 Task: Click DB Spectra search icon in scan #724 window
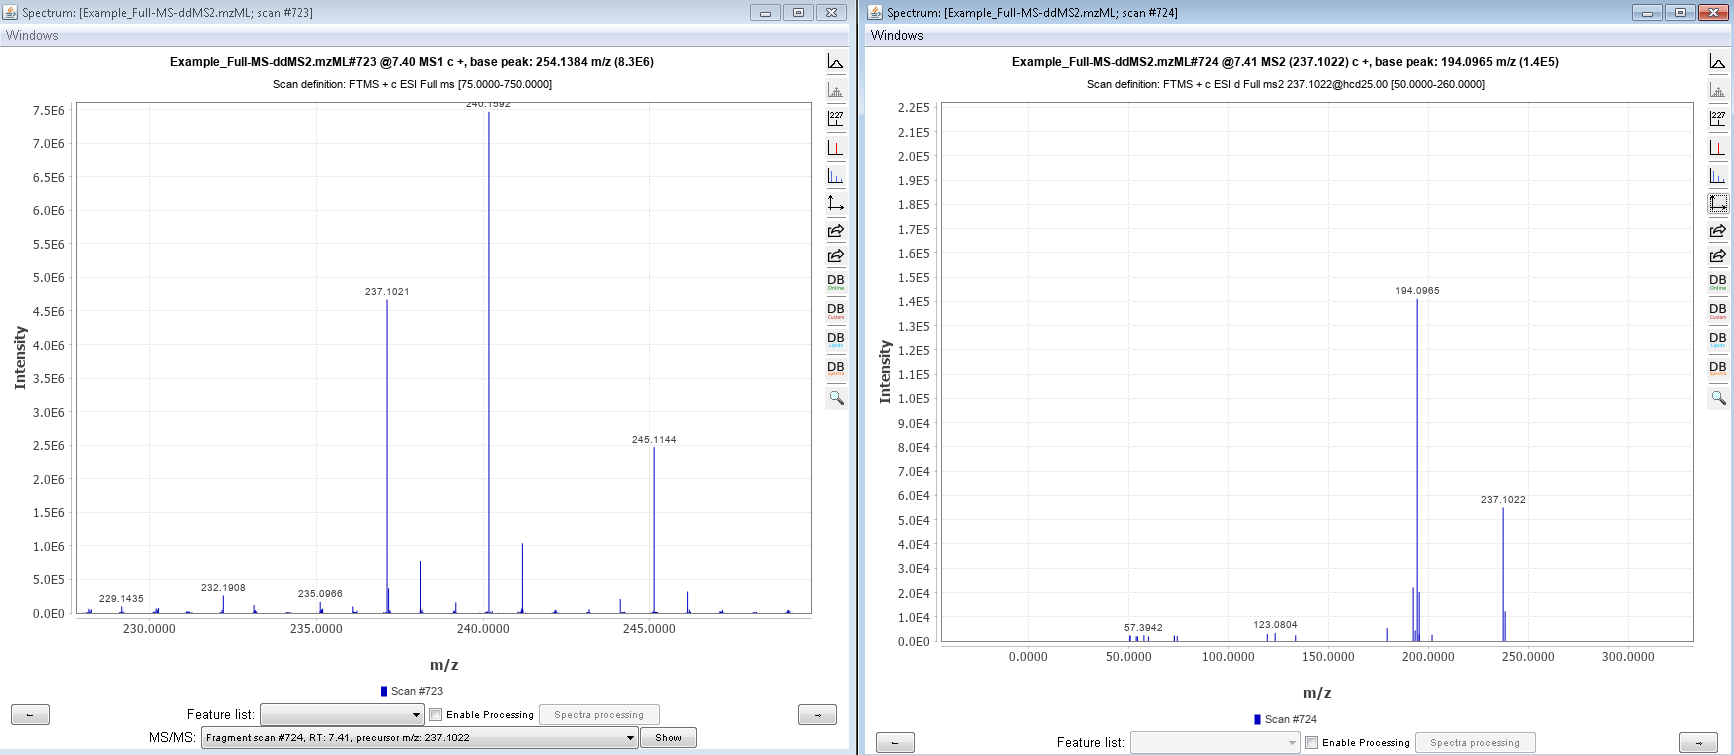coord(1717,368)
